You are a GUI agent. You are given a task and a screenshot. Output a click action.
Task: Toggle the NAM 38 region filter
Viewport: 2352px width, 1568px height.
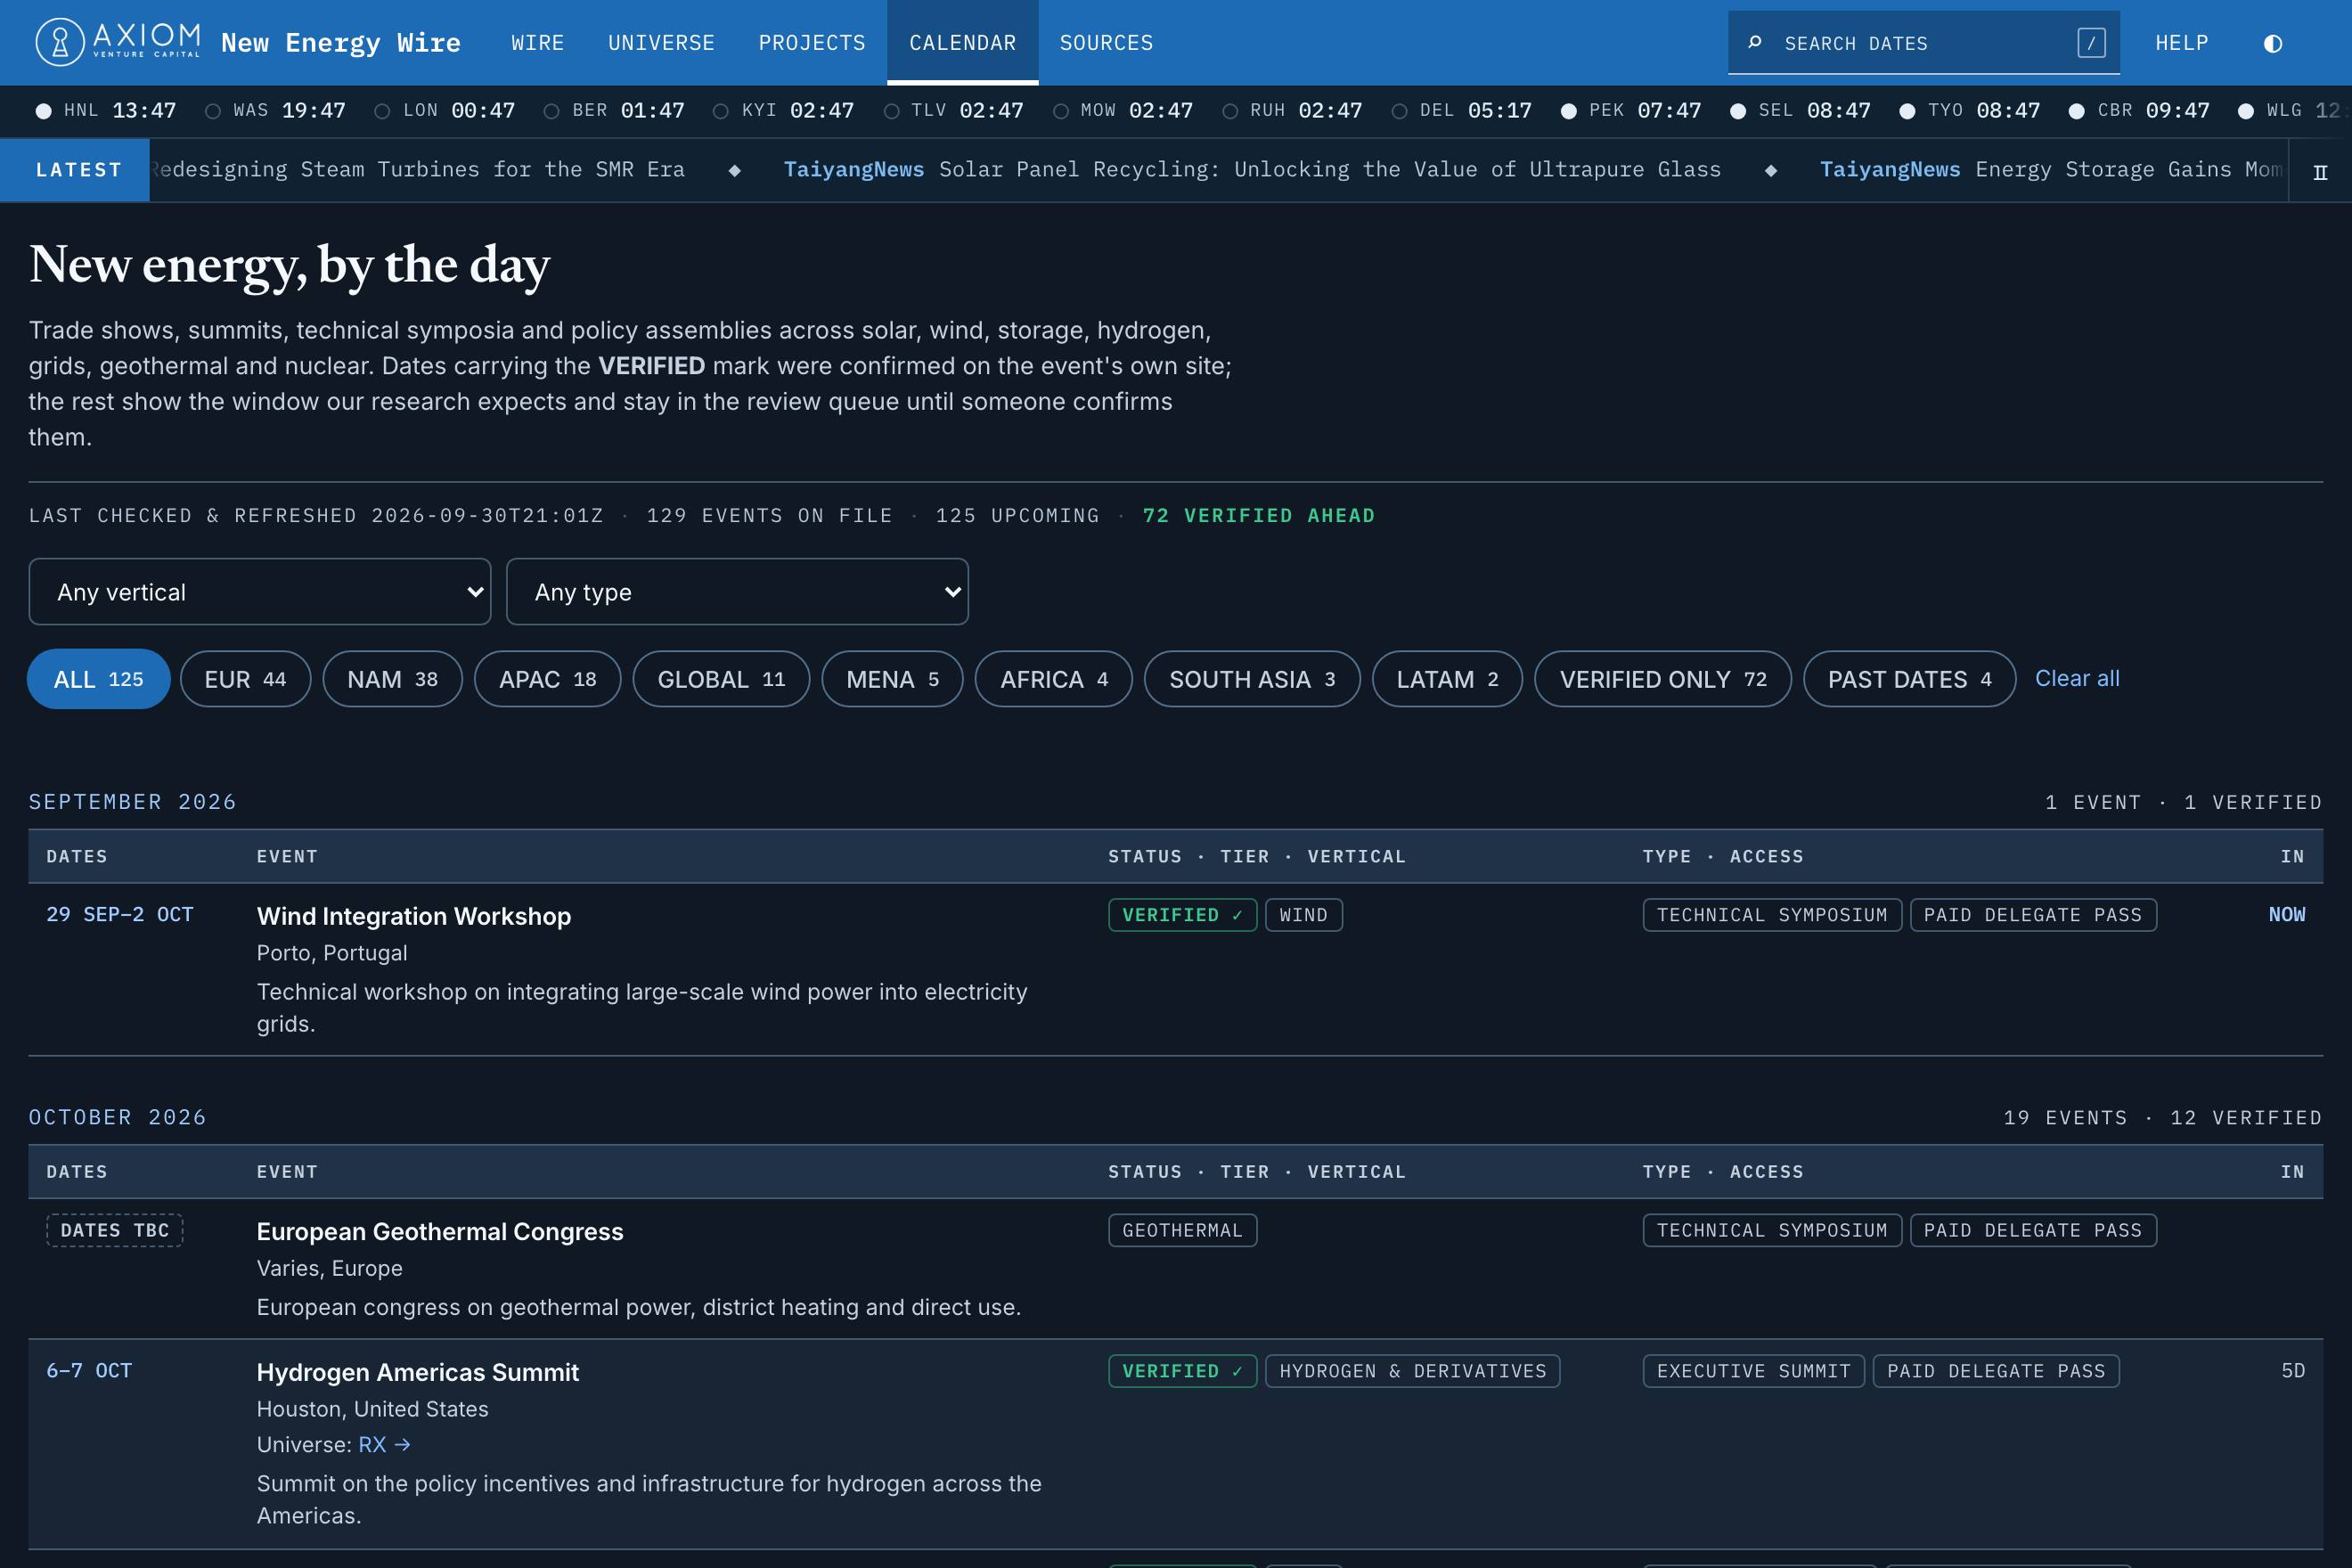tap(392, 679)
